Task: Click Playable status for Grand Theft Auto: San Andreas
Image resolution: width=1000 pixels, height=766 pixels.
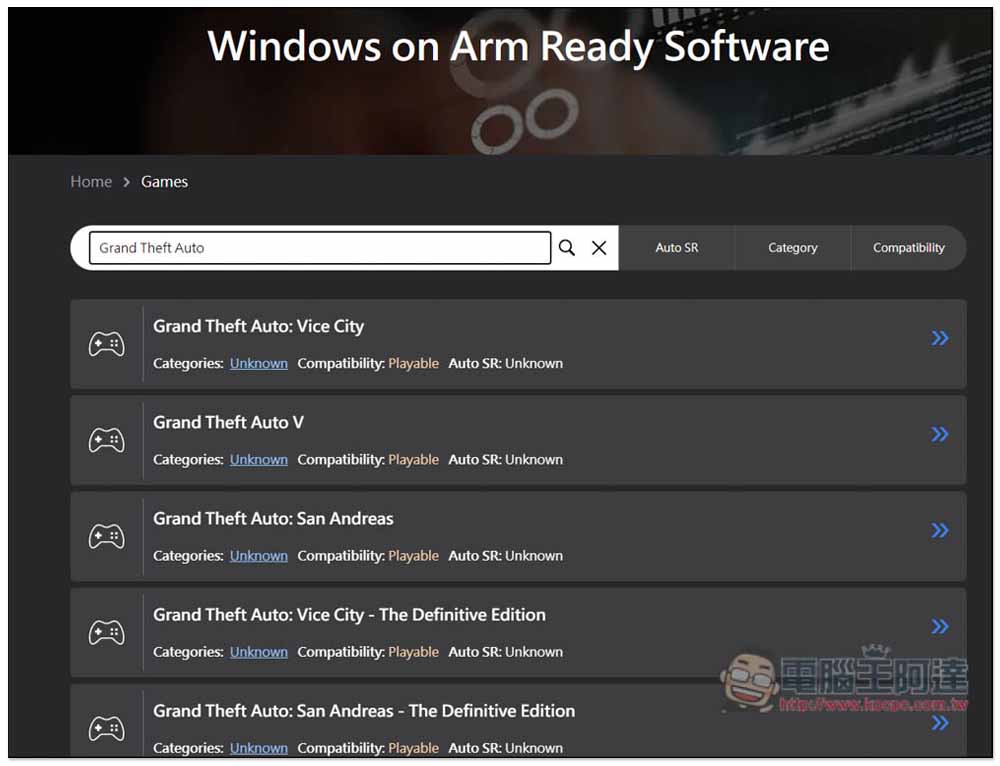Action: coord(413,556)
